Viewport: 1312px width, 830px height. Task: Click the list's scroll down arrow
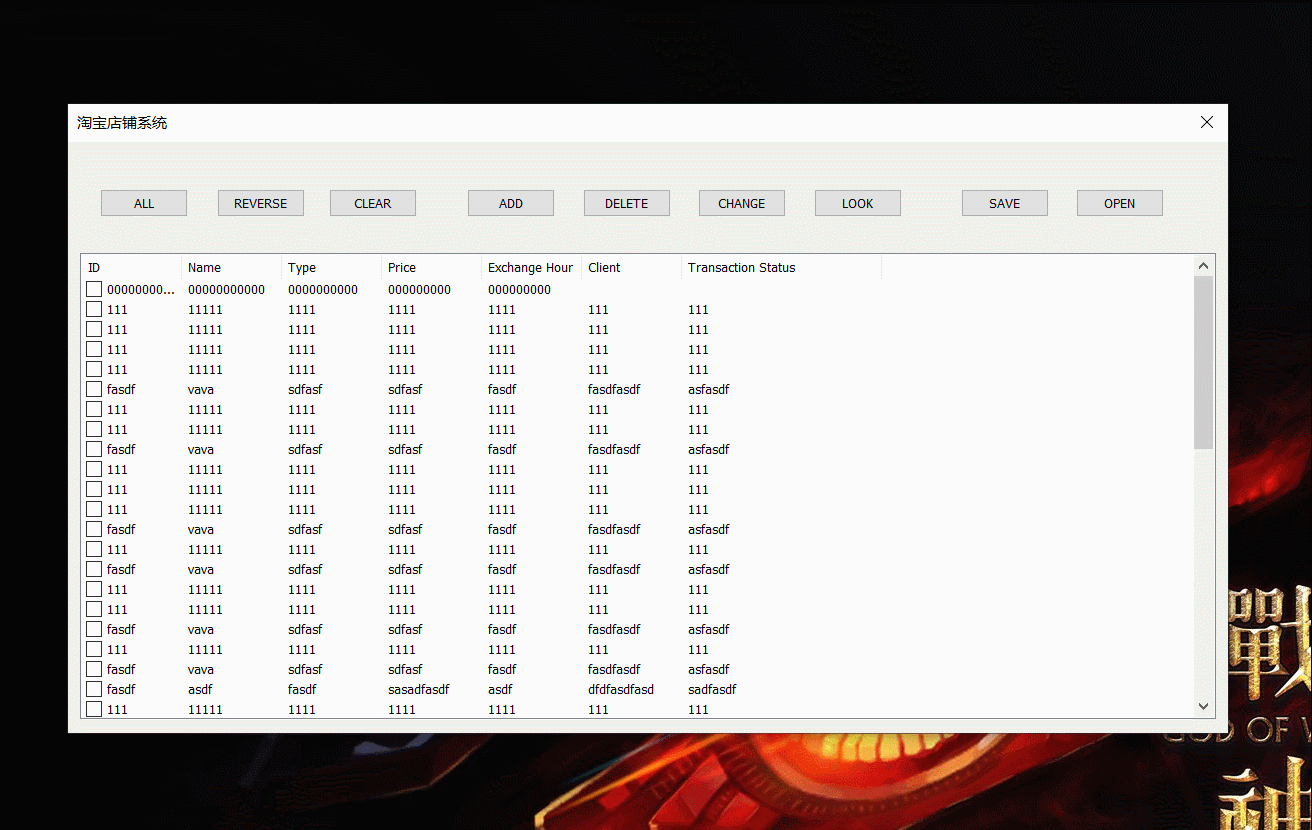coord(1203,706)
